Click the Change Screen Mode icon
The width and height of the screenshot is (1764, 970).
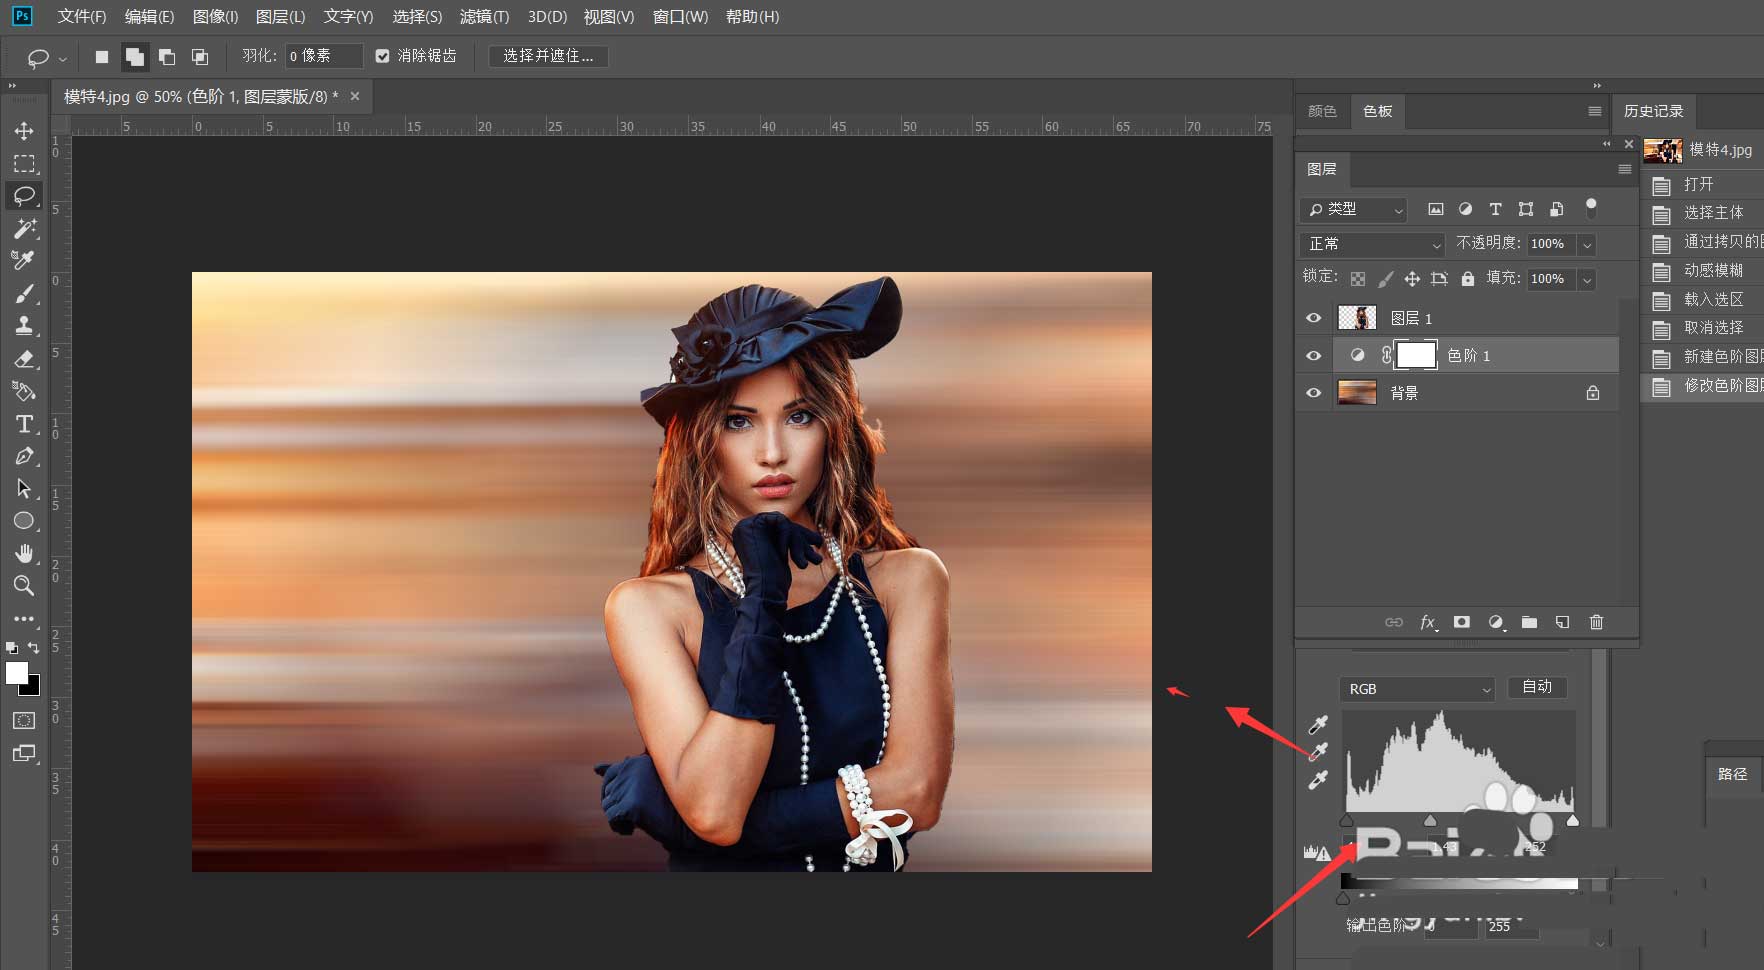(24, 753)
